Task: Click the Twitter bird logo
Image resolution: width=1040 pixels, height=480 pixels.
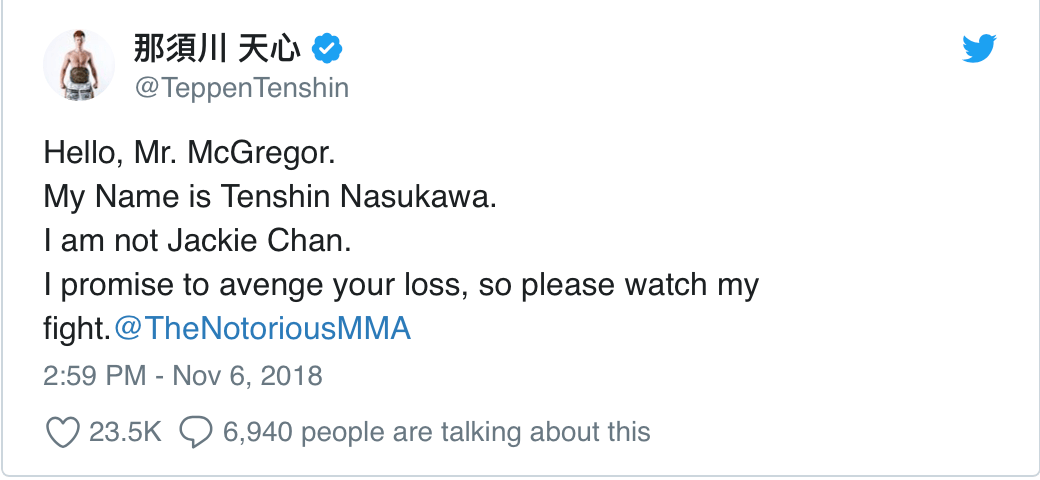Action: pos(980,48)
